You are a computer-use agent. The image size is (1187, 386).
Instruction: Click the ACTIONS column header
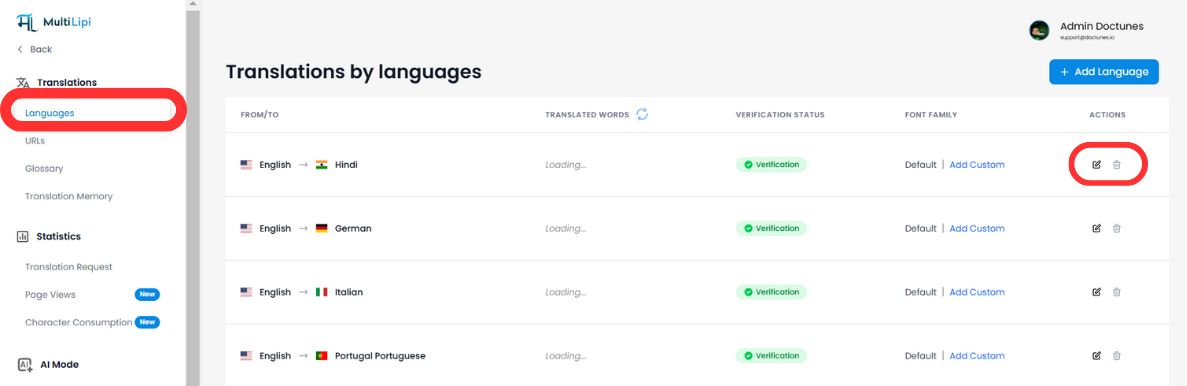tap(1107, 115)
